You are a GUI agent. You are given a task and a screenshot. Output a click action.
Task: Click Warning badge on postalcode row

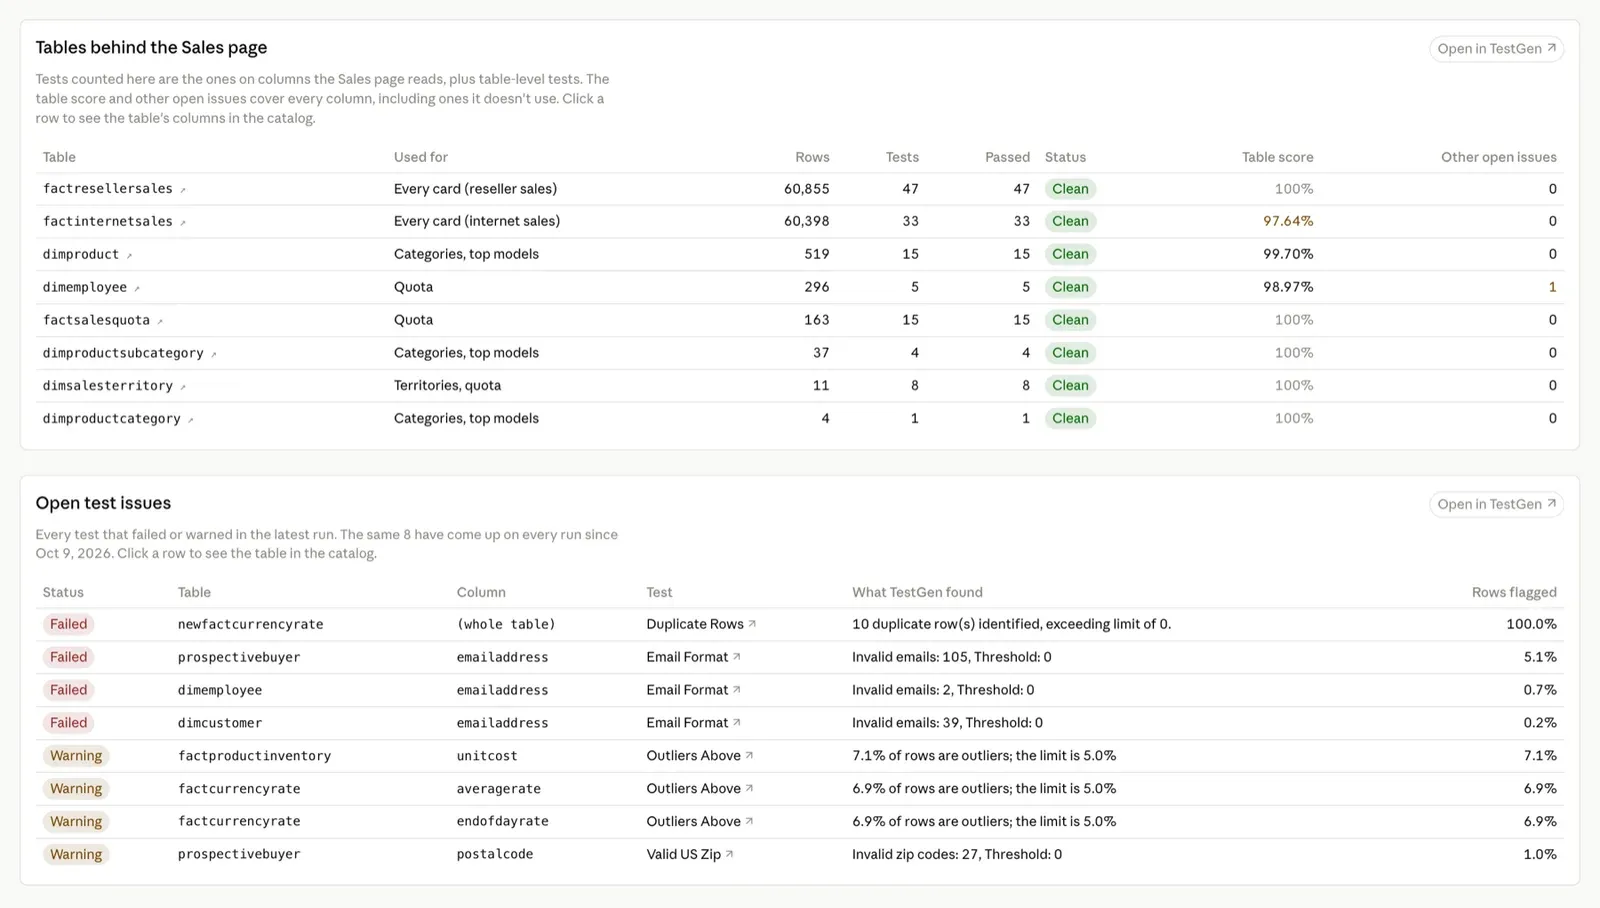[x=76, y=854]
